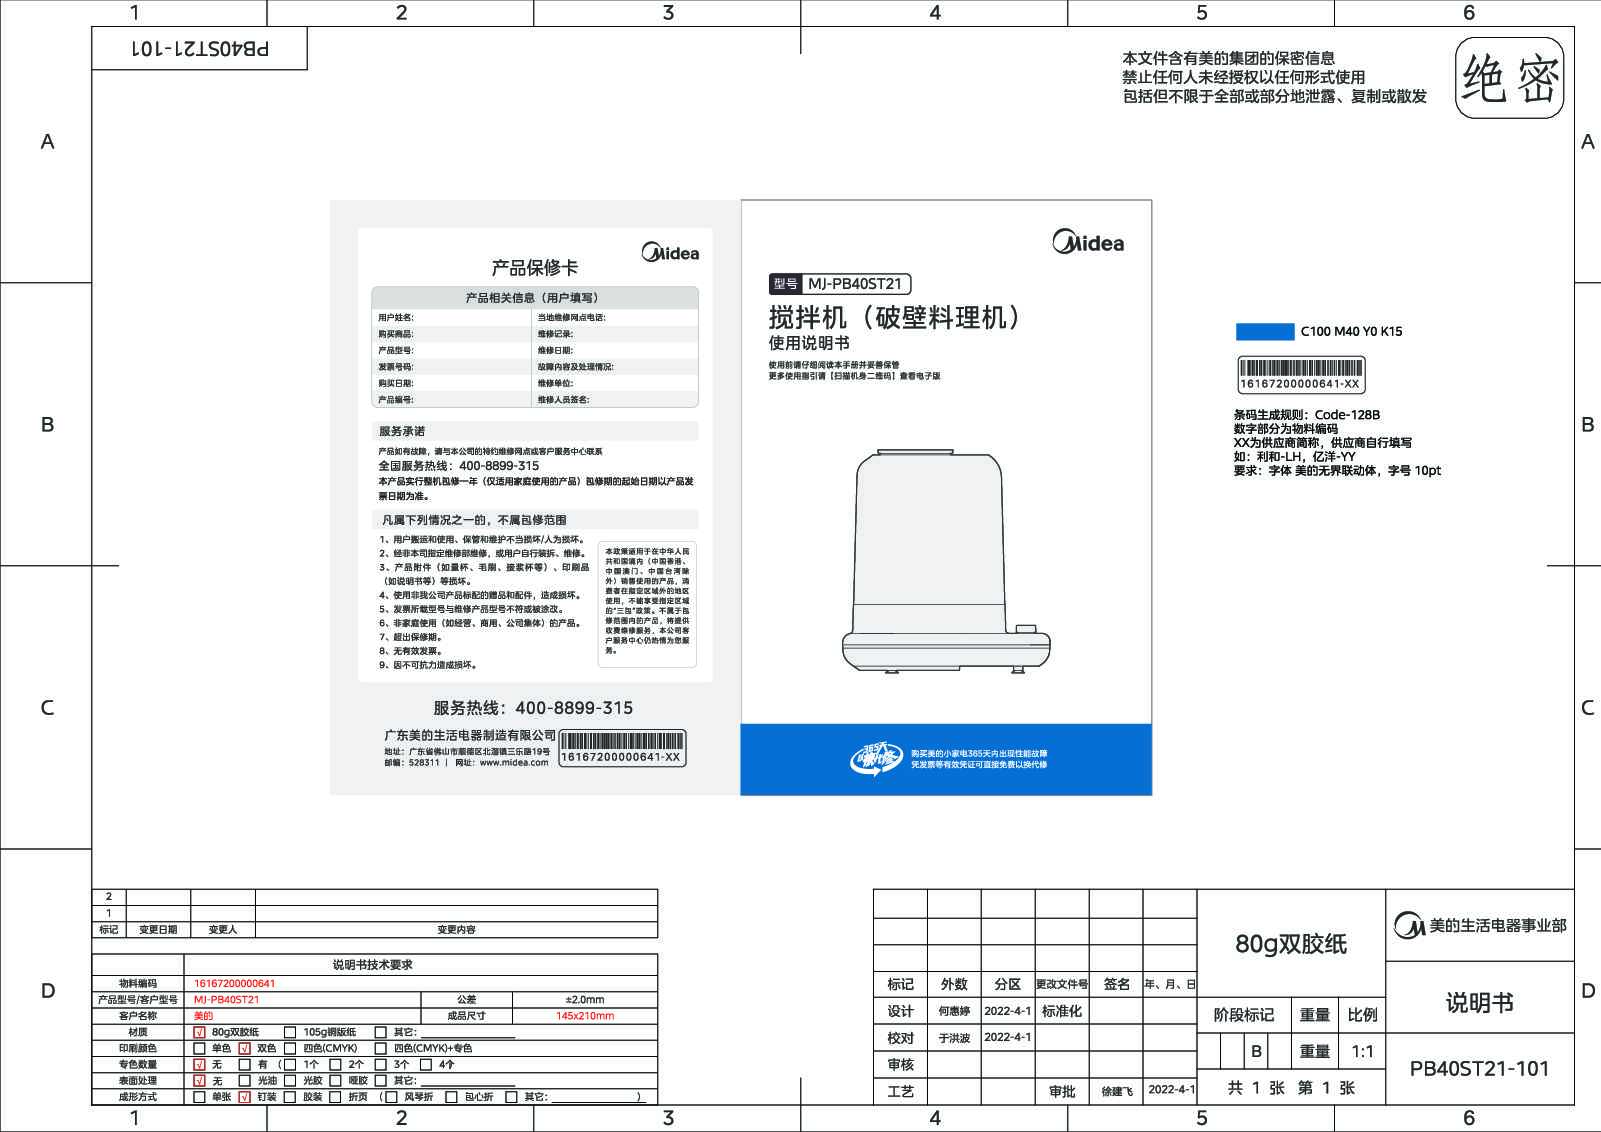Check 无 in the 表面处理 row
Screen dimensions: 1601x1132
pyautogui.click(x=199, y=1080)
